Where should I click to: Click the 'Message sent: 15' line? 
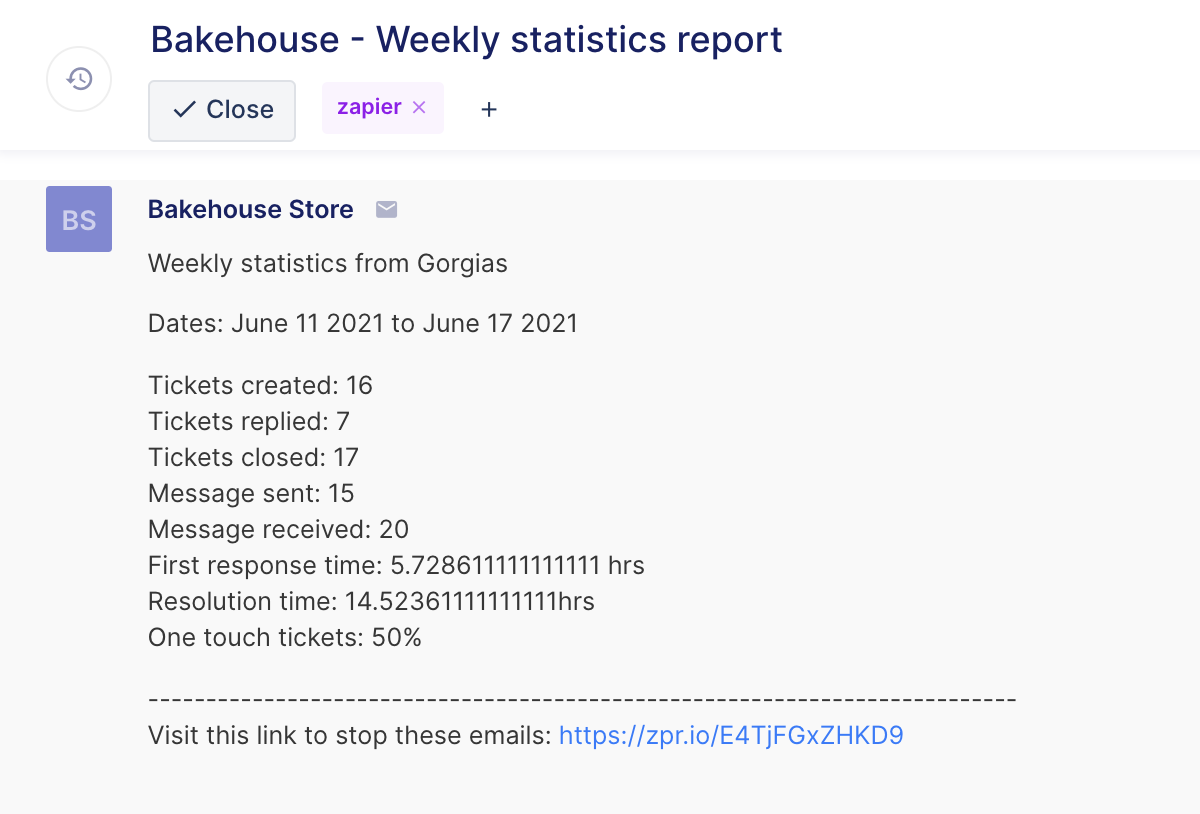coord(251,493)
